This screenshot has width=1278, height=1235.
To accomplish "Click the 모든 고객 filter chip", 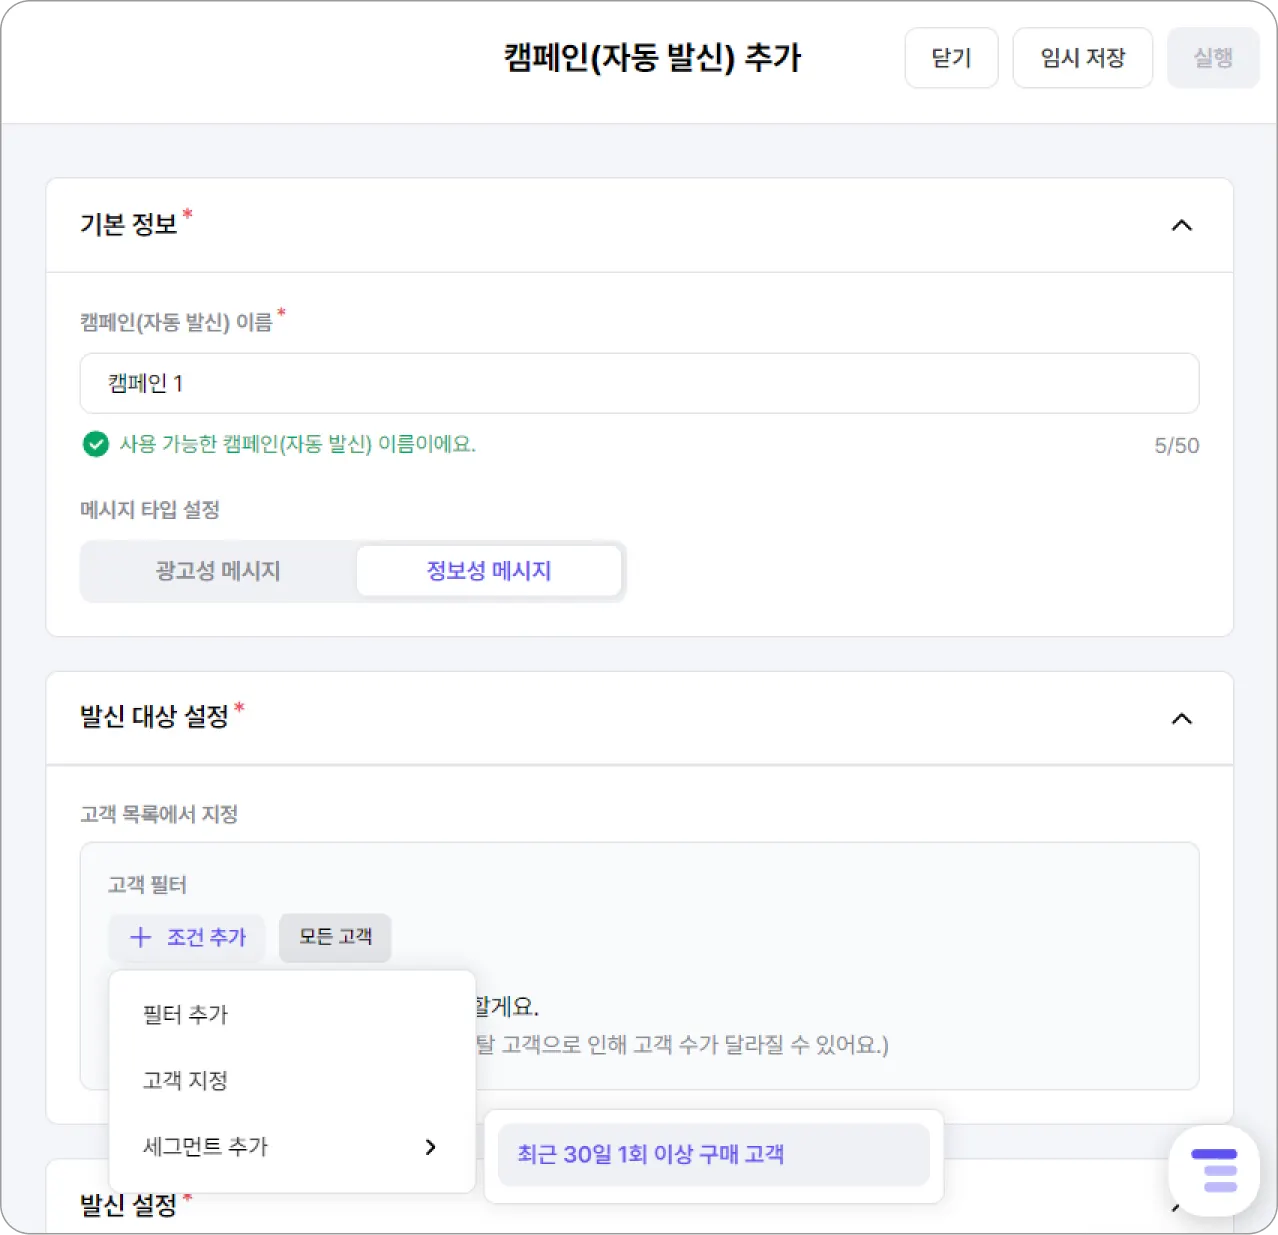I will (335, 937).
